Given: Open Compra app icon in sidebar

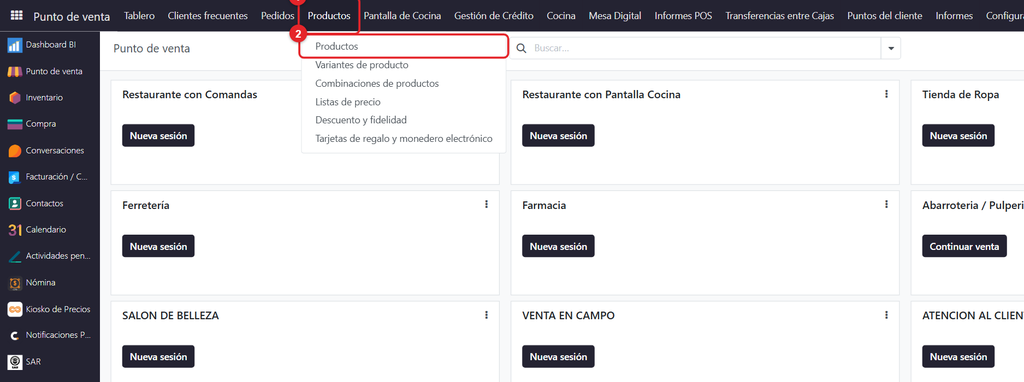Looking at the screenshot, I should [15, 124].
